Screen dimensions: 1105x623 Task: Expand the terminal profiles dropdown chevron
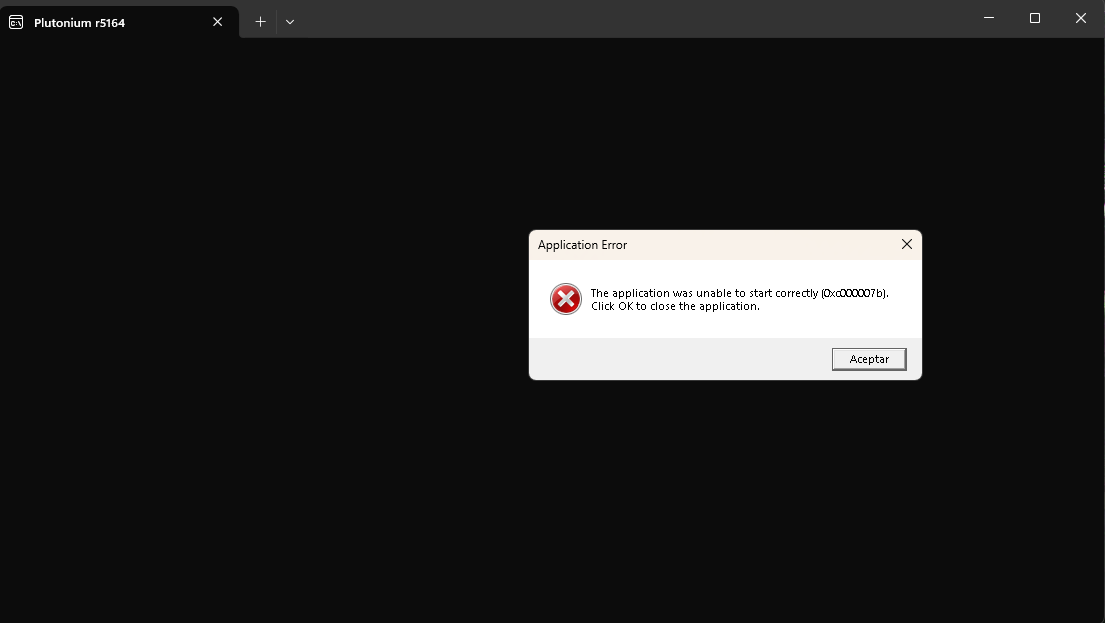click(290, 22)
